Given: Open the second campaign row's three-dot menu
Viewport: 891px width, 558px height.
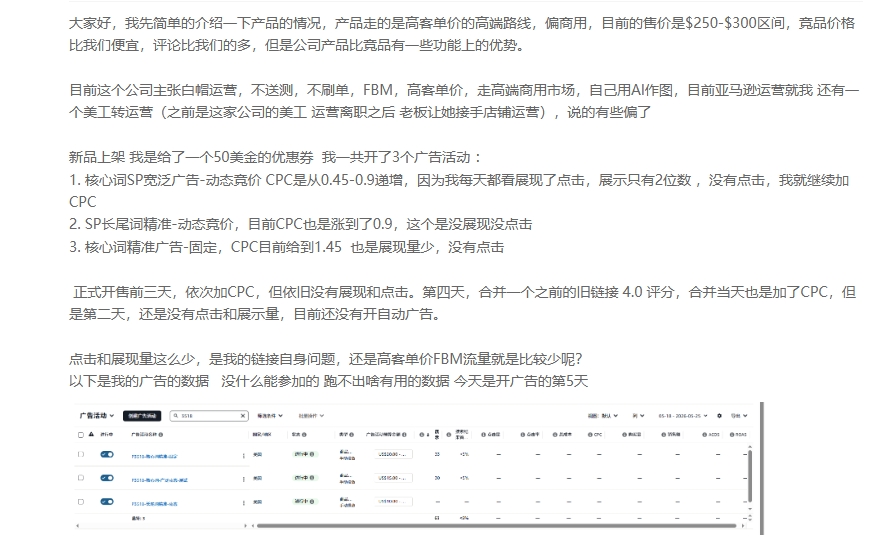Looking at the screenshot, I should pos(244,479).
